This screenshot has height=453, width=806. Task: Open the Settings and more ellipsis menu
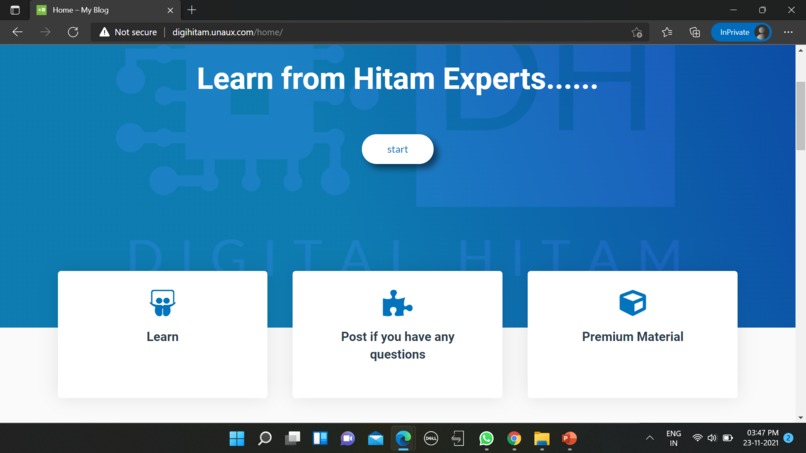pos(788,32)
